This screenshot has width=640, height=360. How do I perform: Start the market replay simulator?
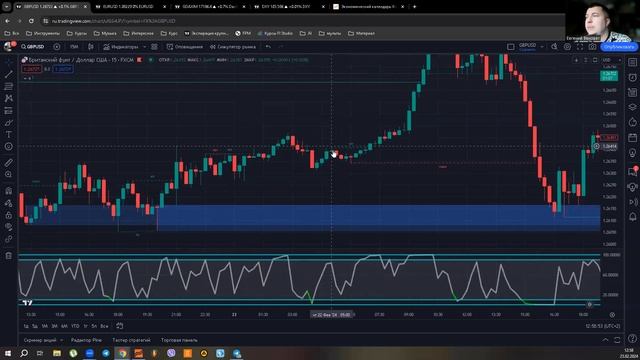(233, 47)
